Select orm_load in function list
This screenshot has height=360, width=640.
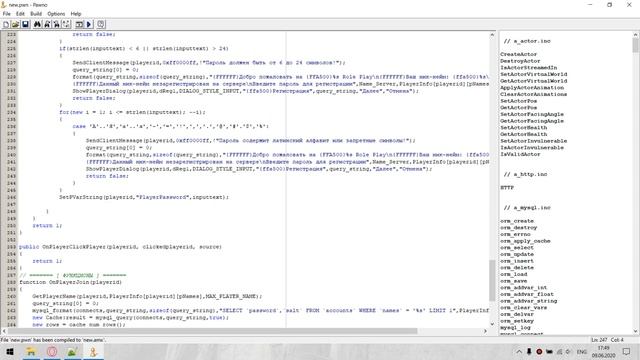[513, 274]
